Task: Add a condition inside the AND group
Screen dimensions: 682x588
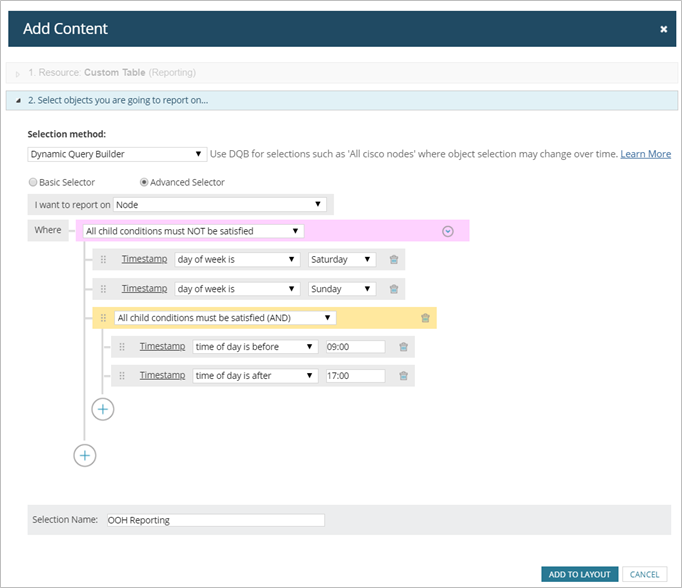Action: [103, 409]
